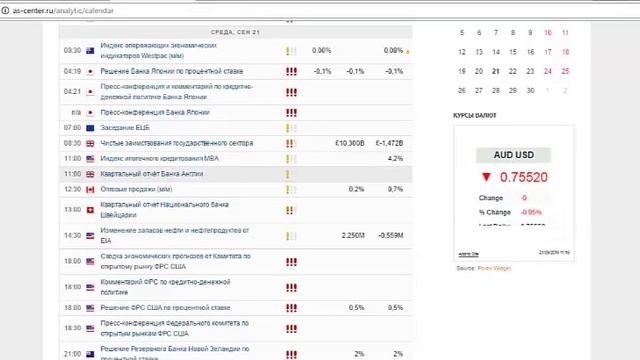Click Canada flag on the 12:30 row
Image resolution: width=640 pixels, height=360 pixels.
[90, 189]
